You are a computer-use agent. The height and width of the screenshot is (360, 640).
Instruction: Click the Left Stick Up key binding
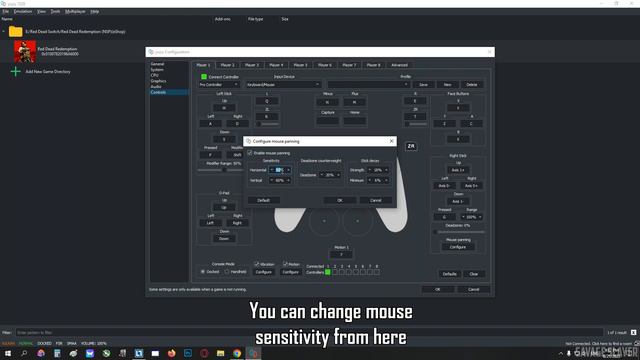pos(224,108)
